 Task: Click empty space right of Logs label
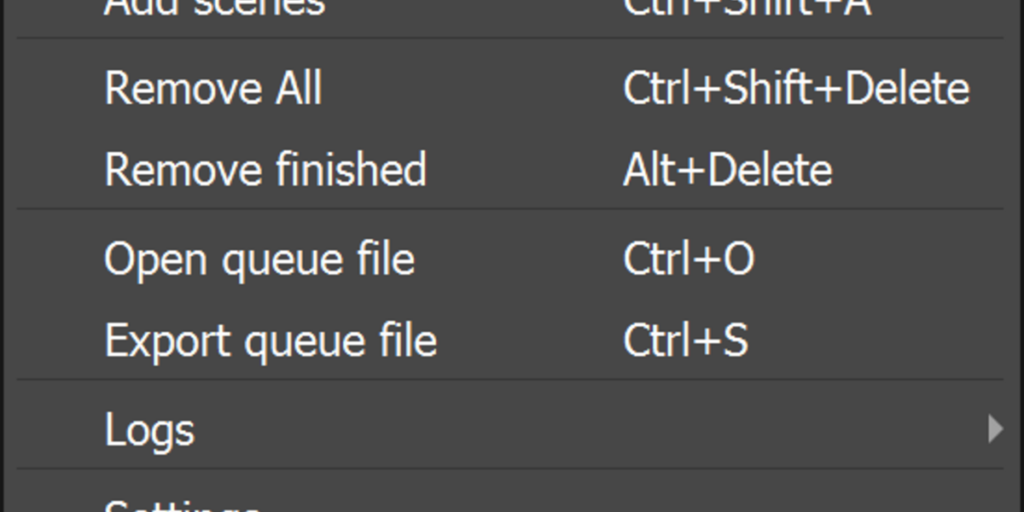click(x=588, y=429)
